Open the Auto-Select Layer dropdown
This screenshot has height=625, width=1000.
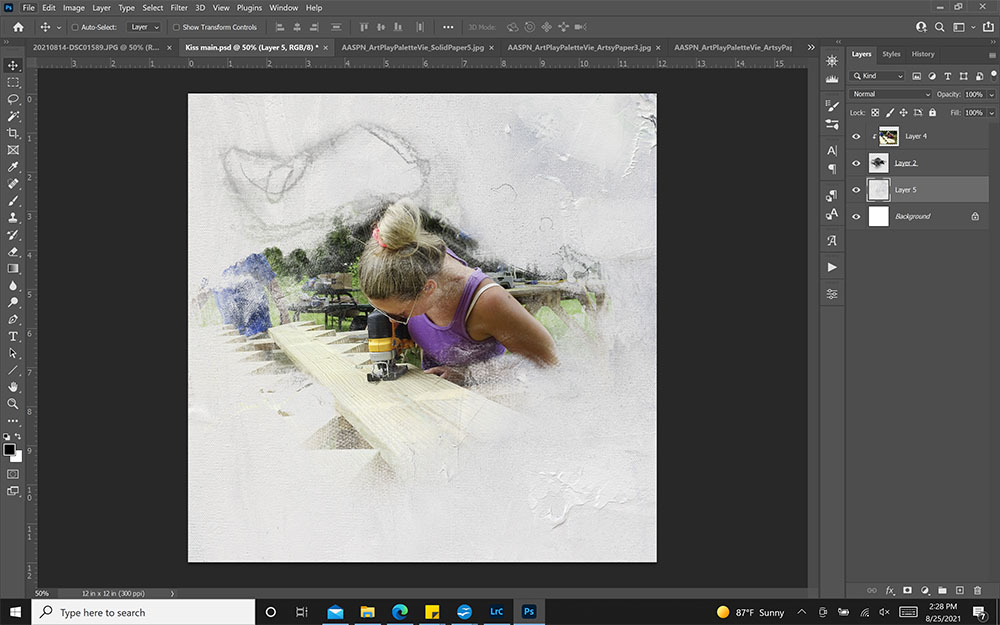pyautogui.click(x=143, y=27)
